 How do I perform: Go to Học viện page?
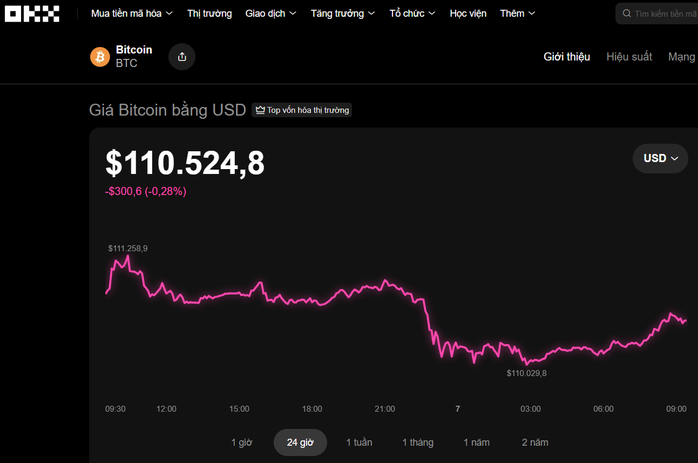point(468,14)
